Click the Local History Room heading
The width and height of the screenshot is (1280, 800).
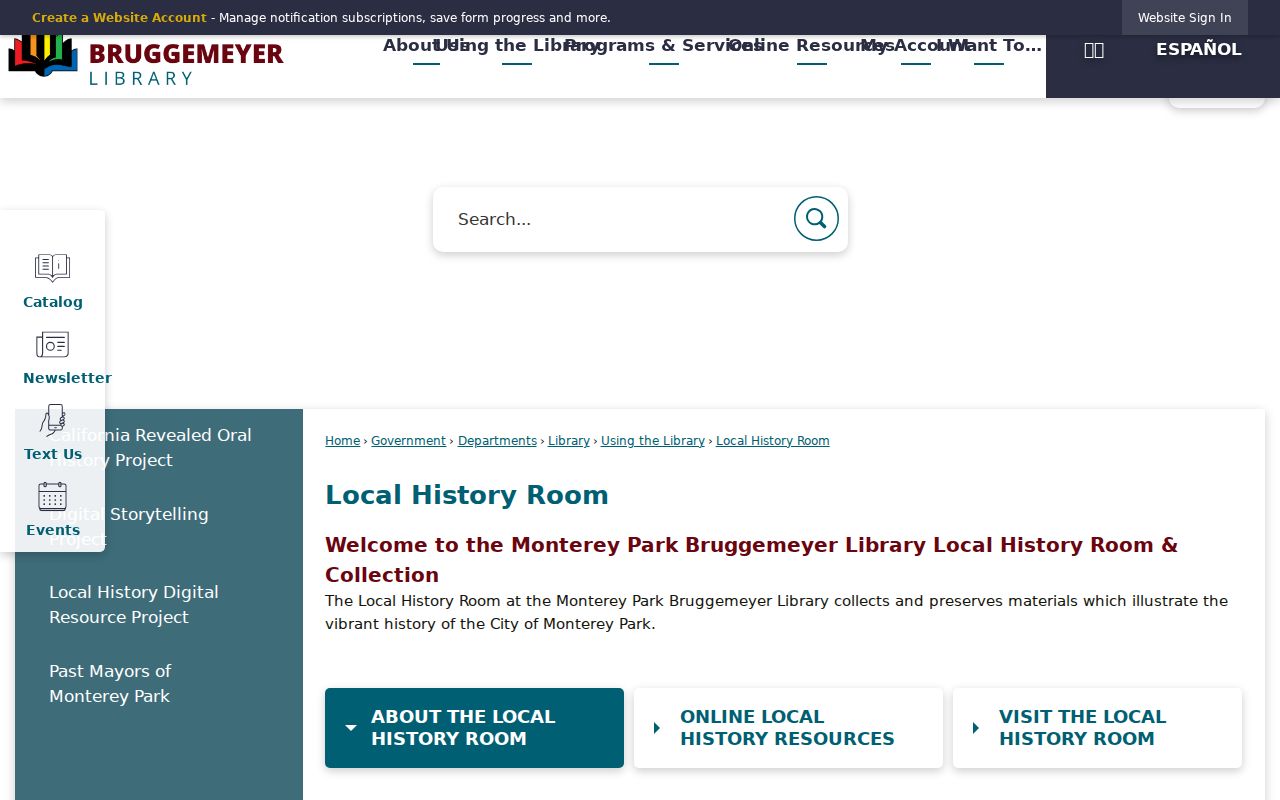467,495
